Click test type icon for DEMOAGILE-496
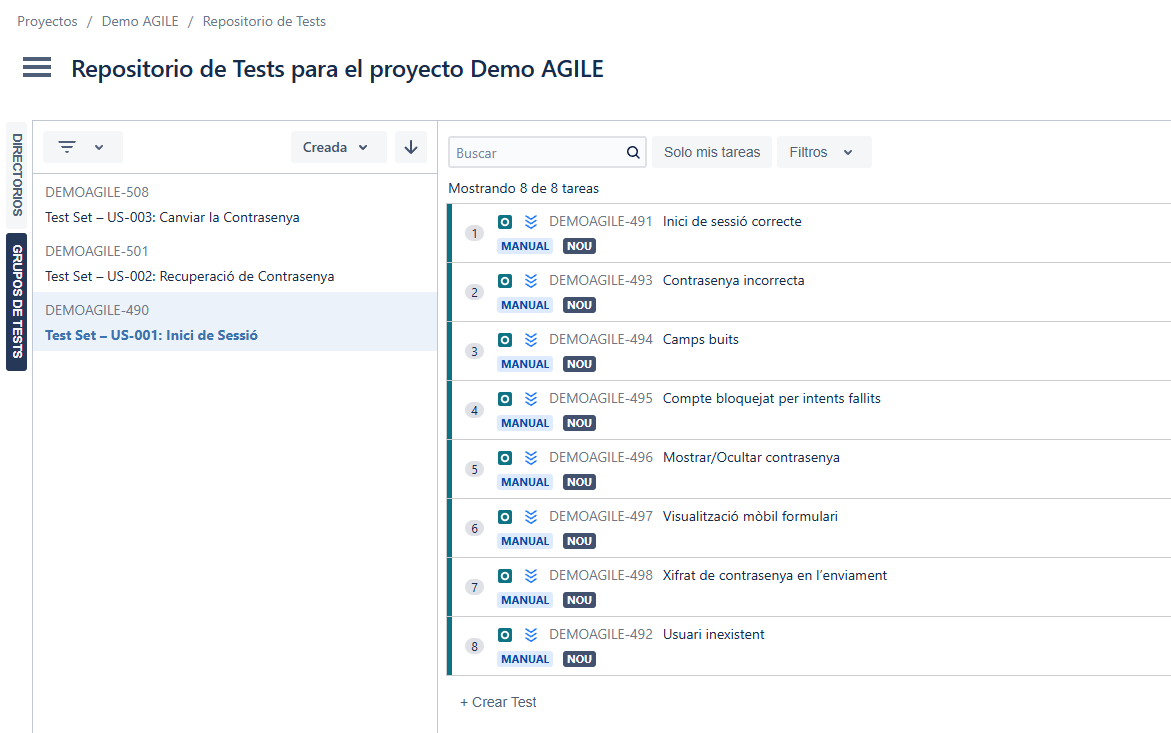Image resolution: width=1171 pixels, height=733 pixels. (505, 458)
